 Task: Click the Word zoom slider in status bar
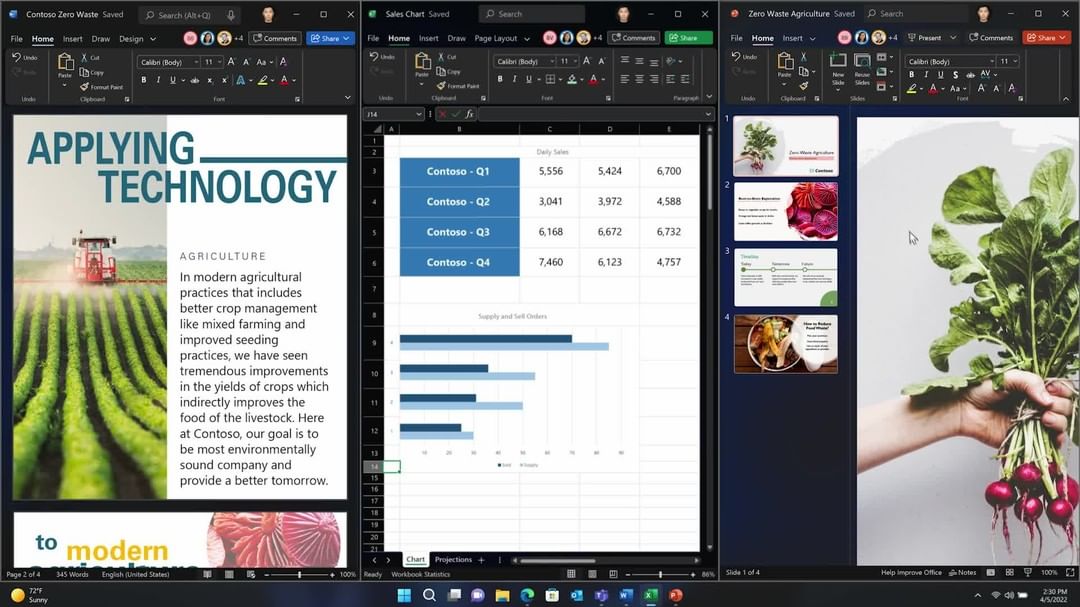[299, 574]
